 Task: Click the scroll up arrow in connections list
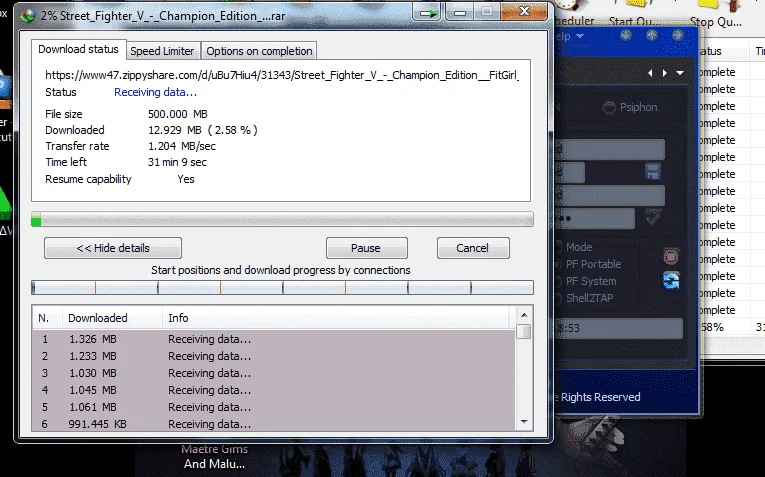[x=524, y=315]
